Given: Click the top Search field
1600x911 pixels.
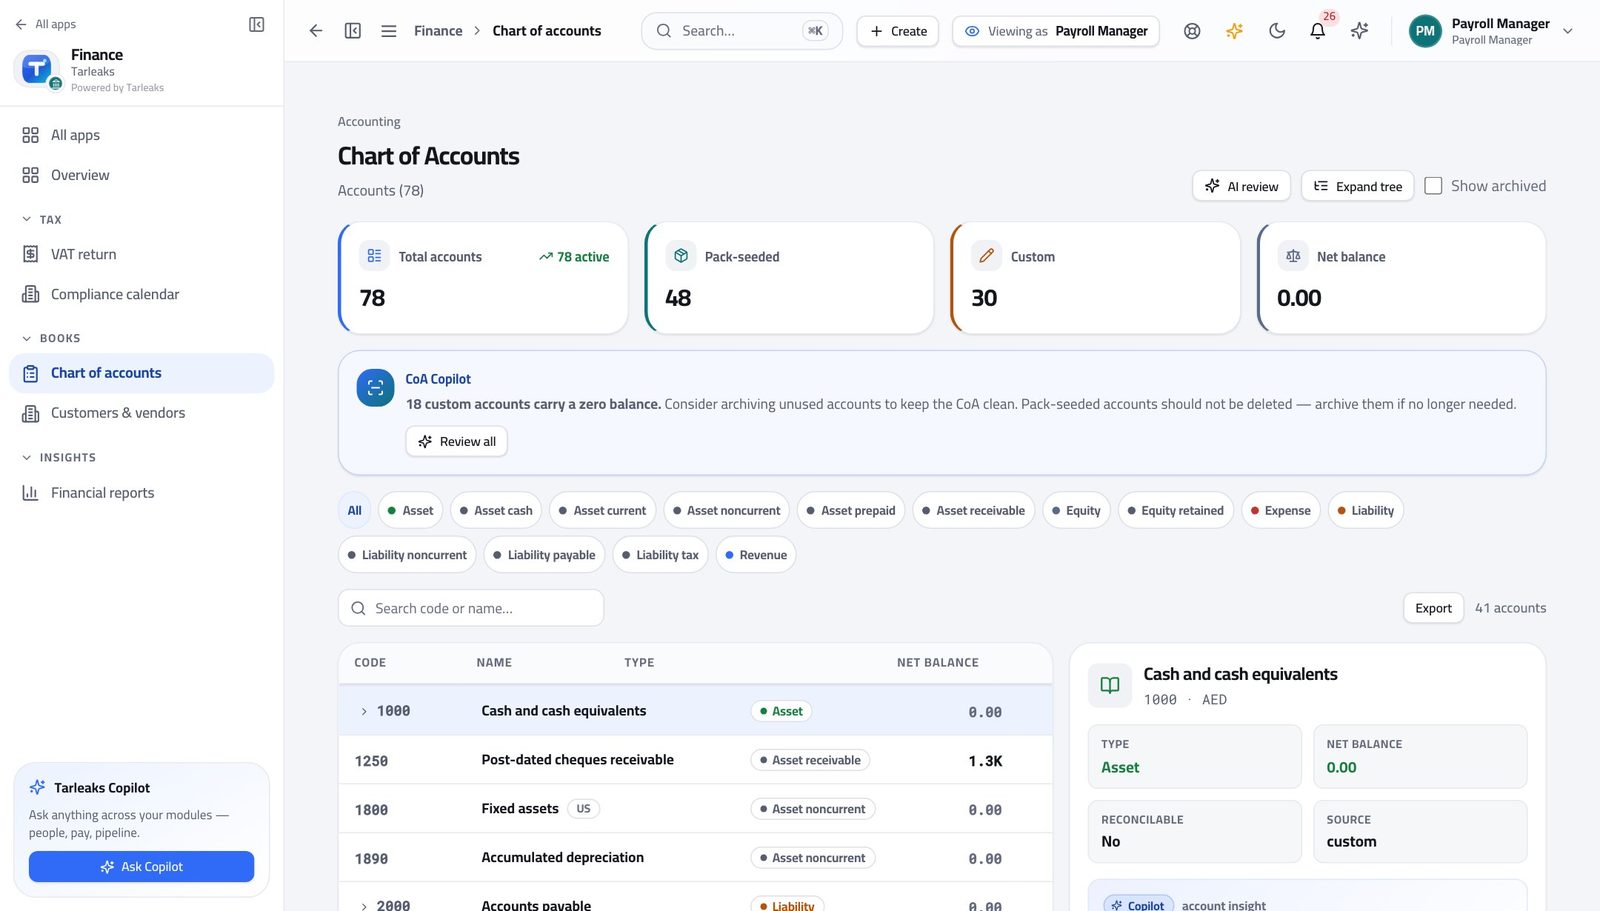Looking at the screenshot, I should pos(742,31).
